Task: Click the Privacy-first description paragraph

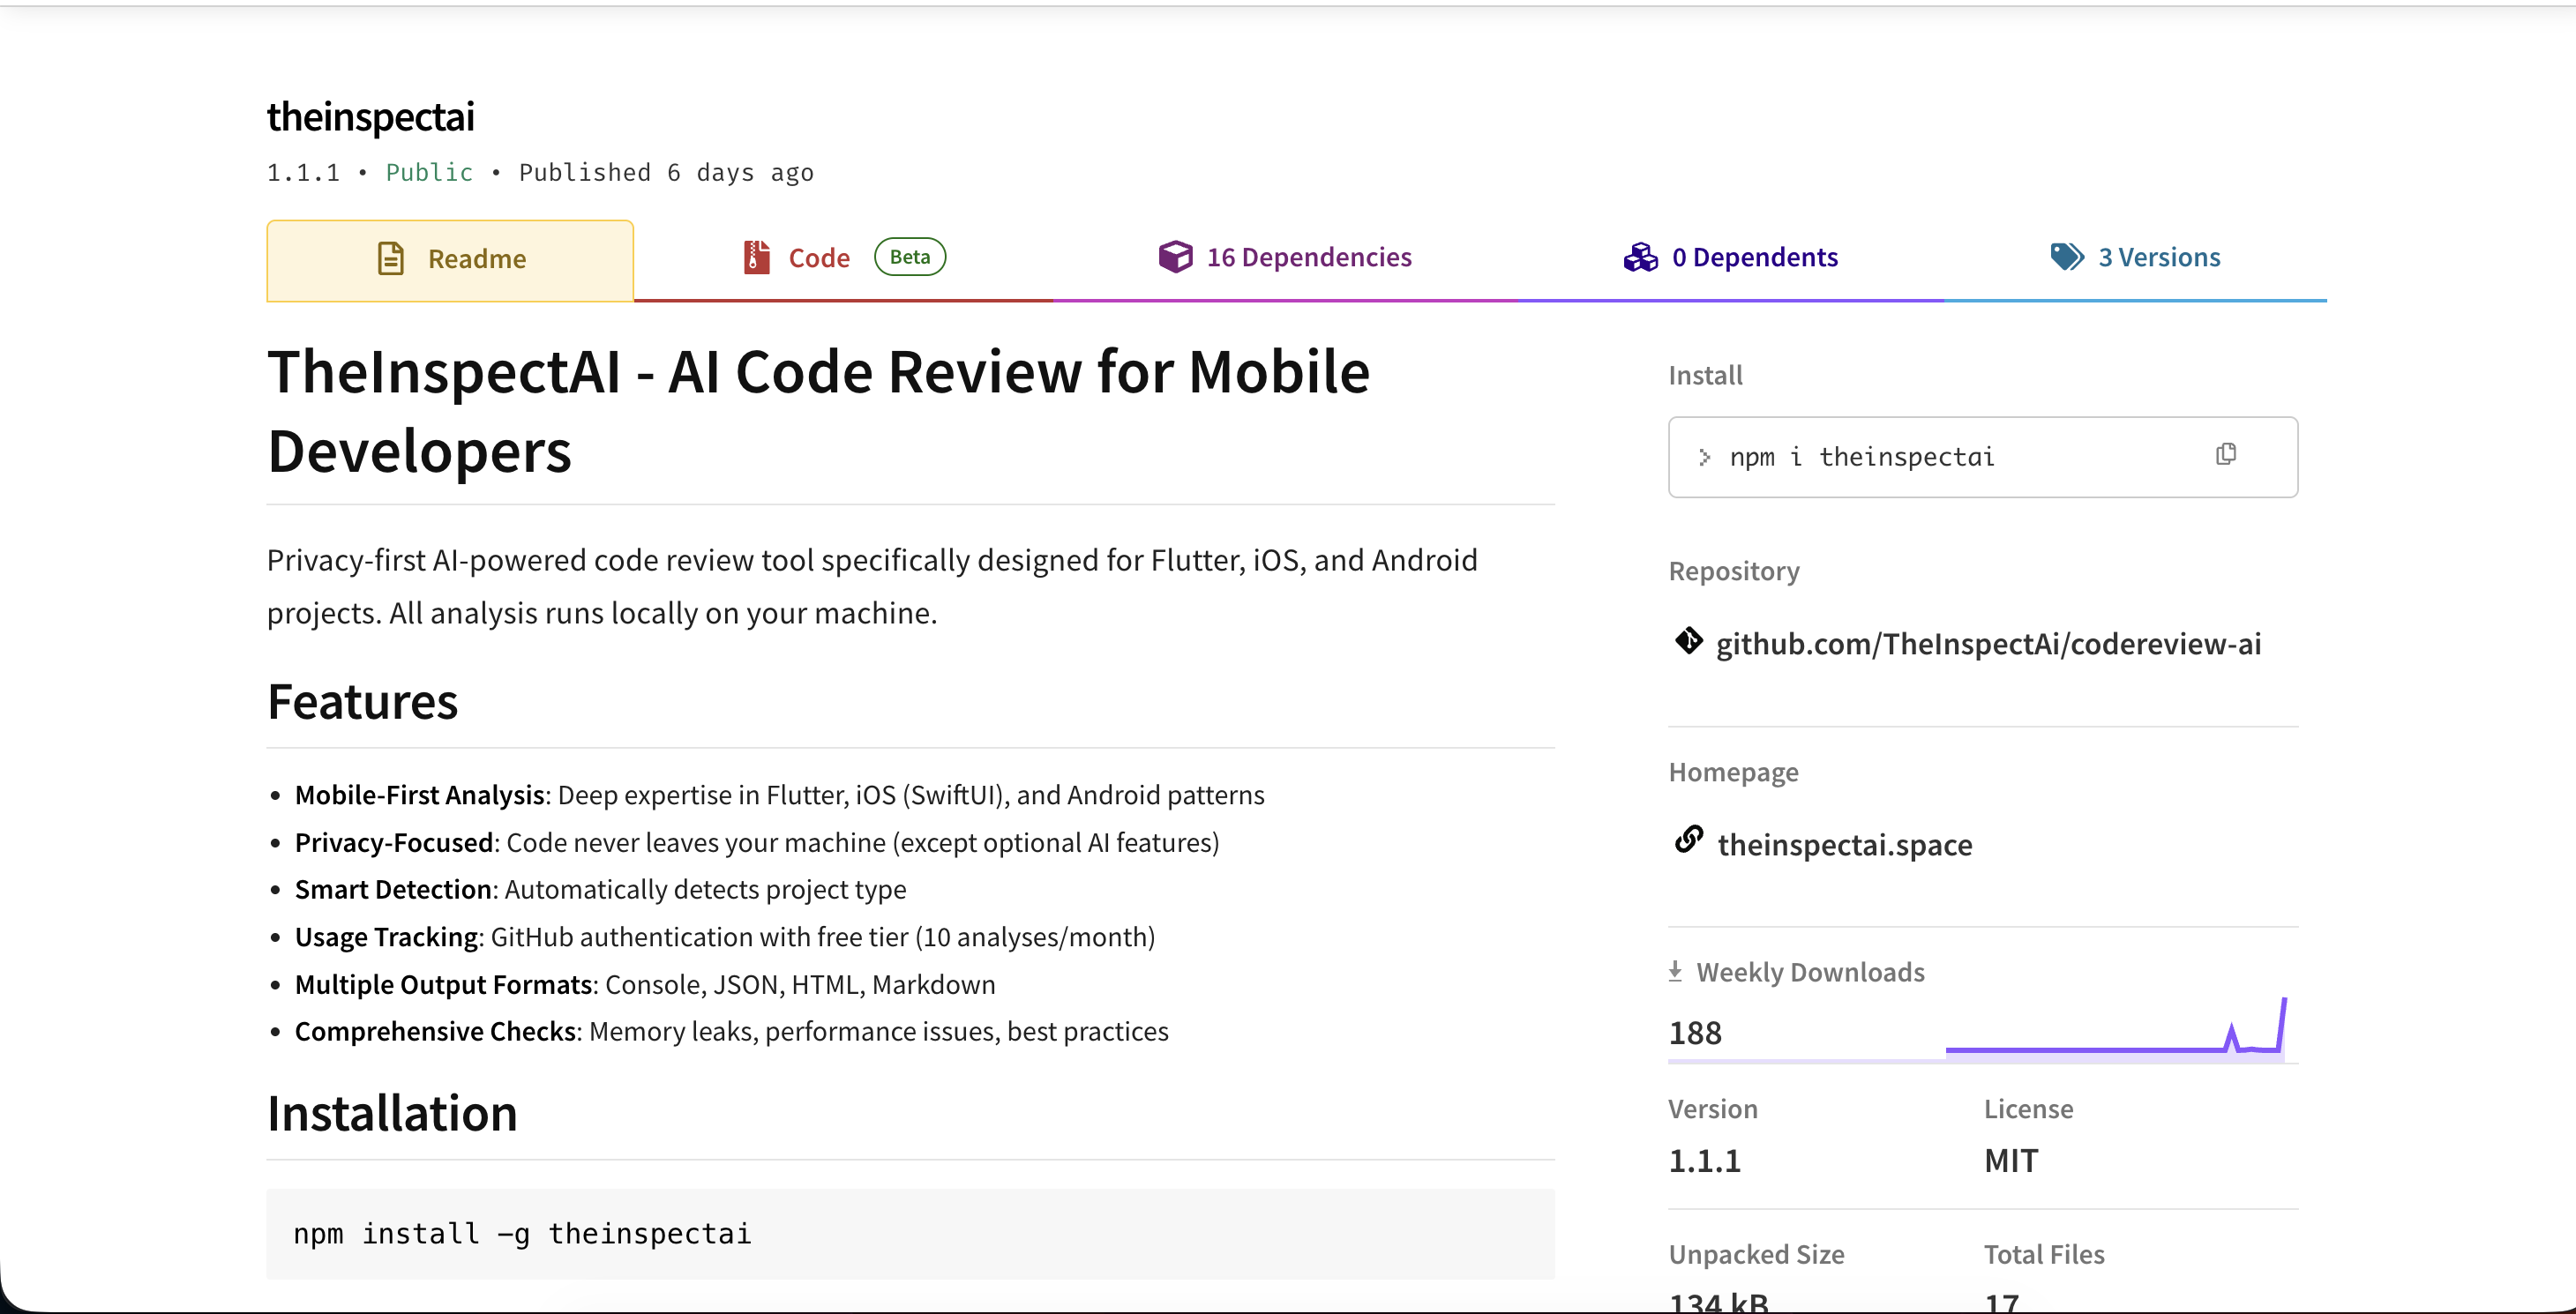Action: pos(872,587)
